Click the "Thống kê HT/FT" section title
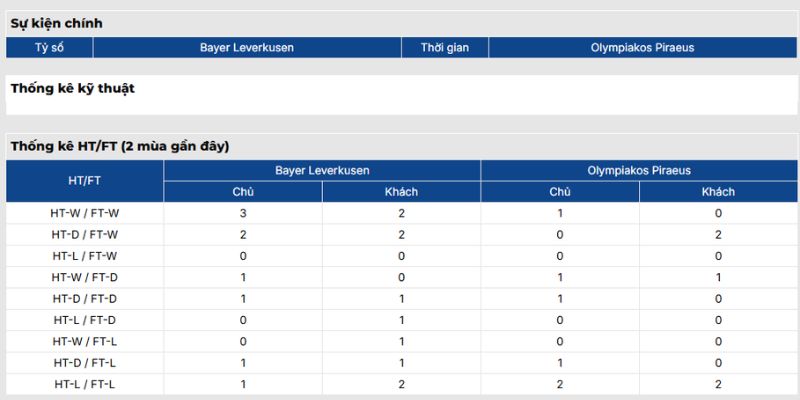The width and height of the screenshot is (800, 400). pyautogui.click(x=120, y=146)
